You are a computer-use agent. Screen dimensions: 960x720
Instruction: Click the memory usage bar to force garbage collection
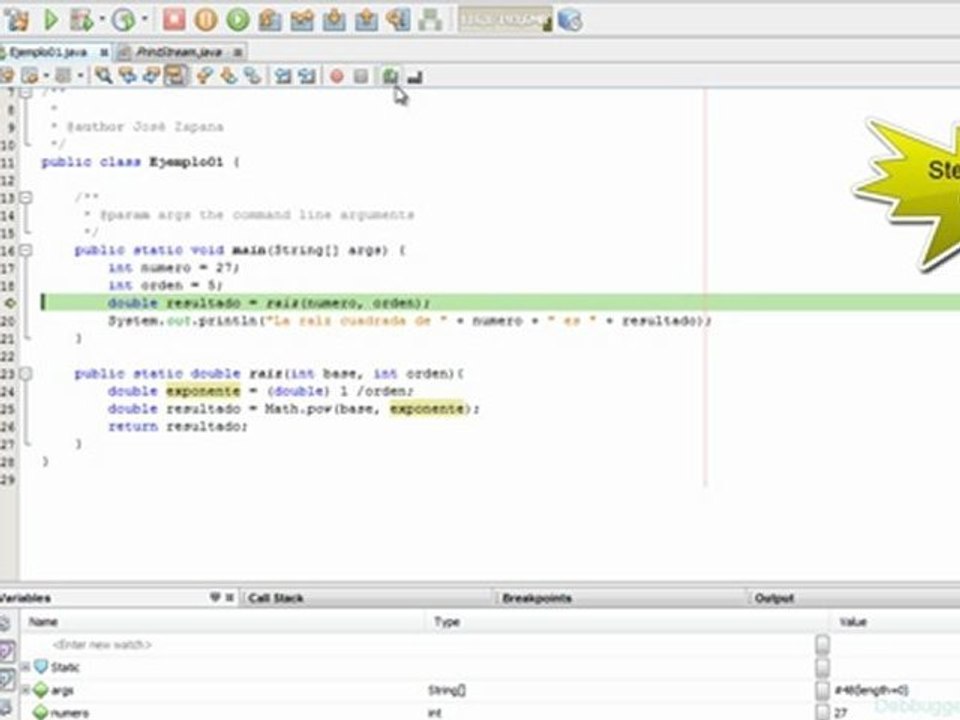(x=505, y=20)
